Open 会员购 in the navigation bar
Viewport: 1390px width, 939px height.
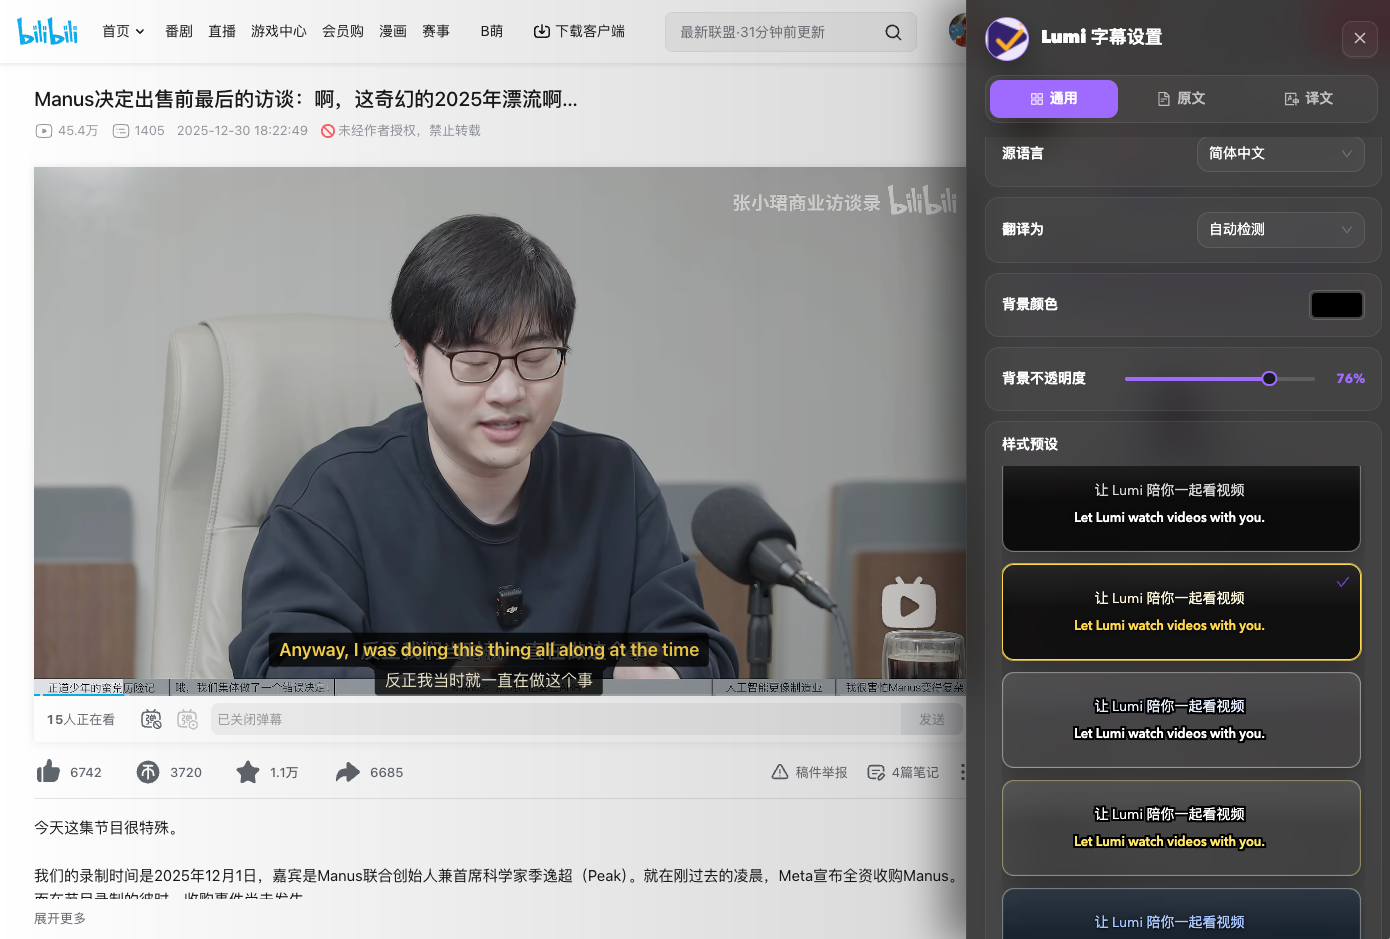[343, 31]
